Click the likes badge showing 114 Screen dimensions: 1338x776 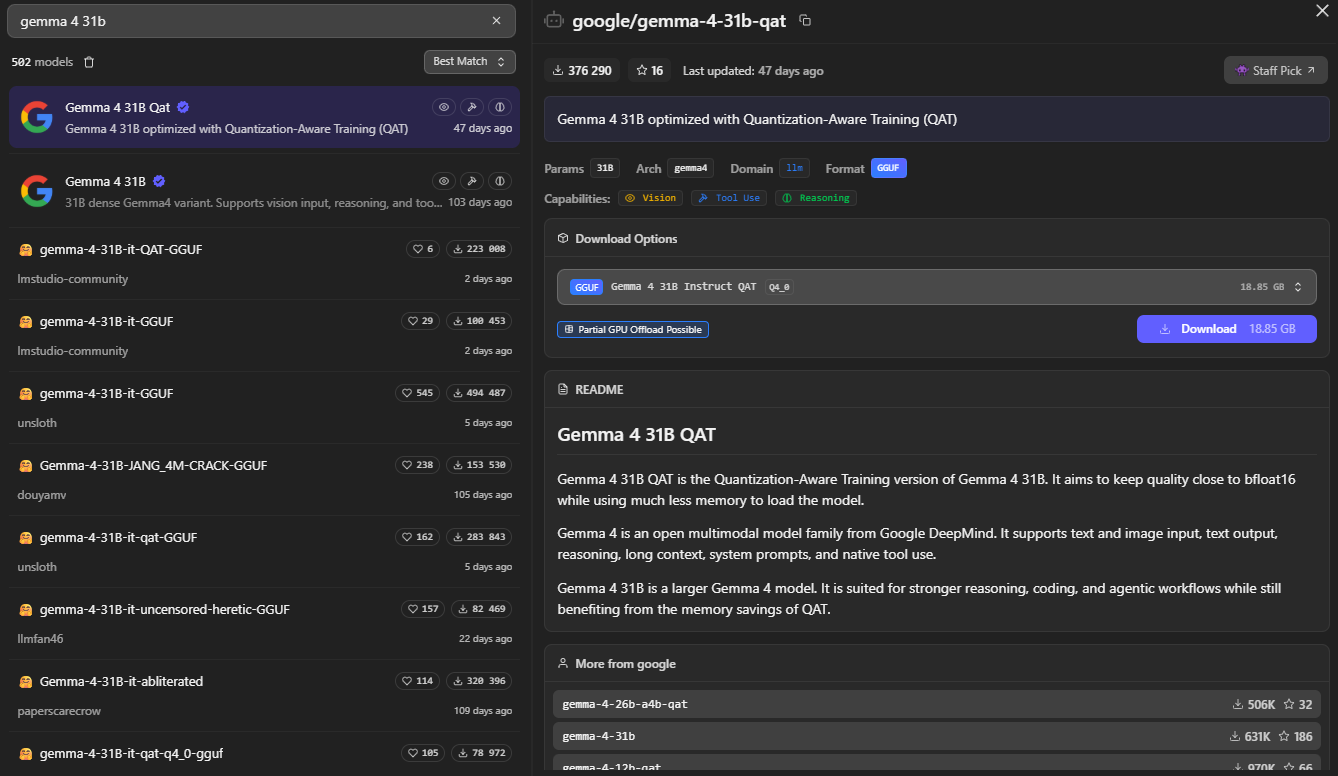(x=417, y=681)
